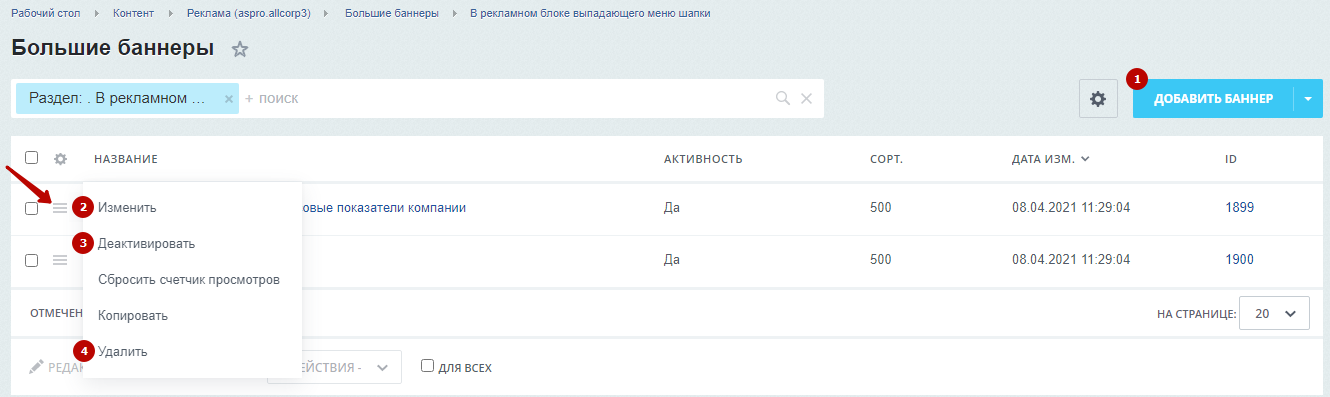Click Да activity cell of row 1899
1330x397 pixels.
point(672,208)
